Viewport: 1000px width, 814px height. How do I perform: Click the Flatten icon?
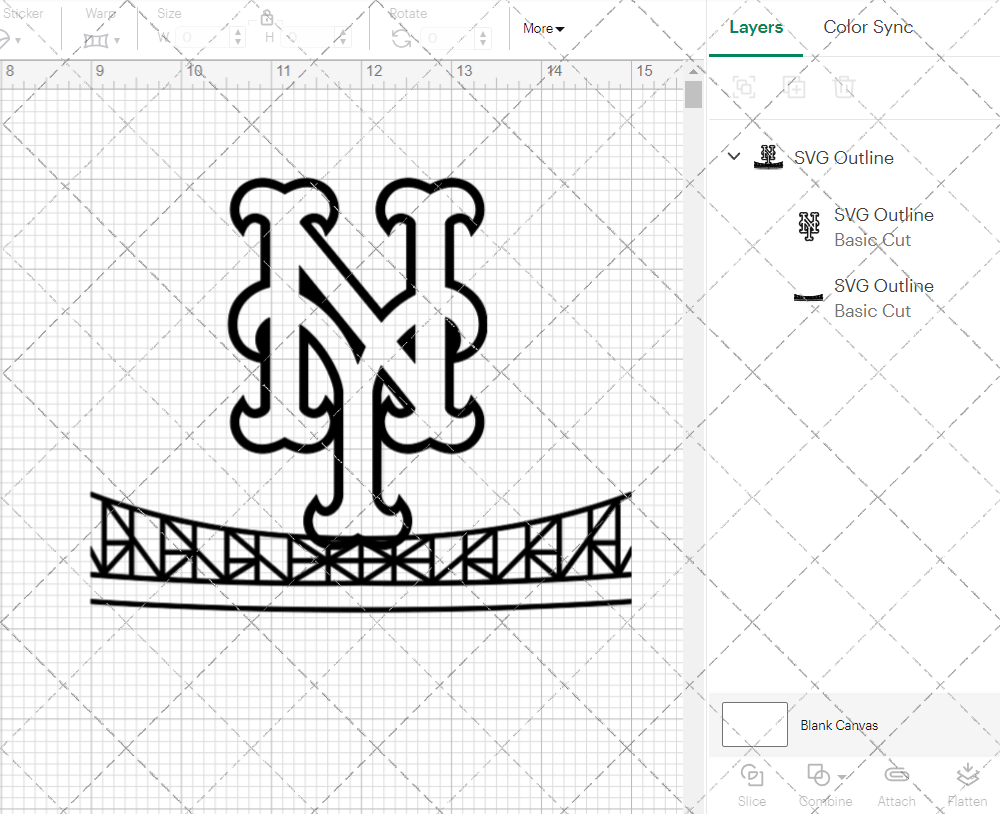coord(966,776)
